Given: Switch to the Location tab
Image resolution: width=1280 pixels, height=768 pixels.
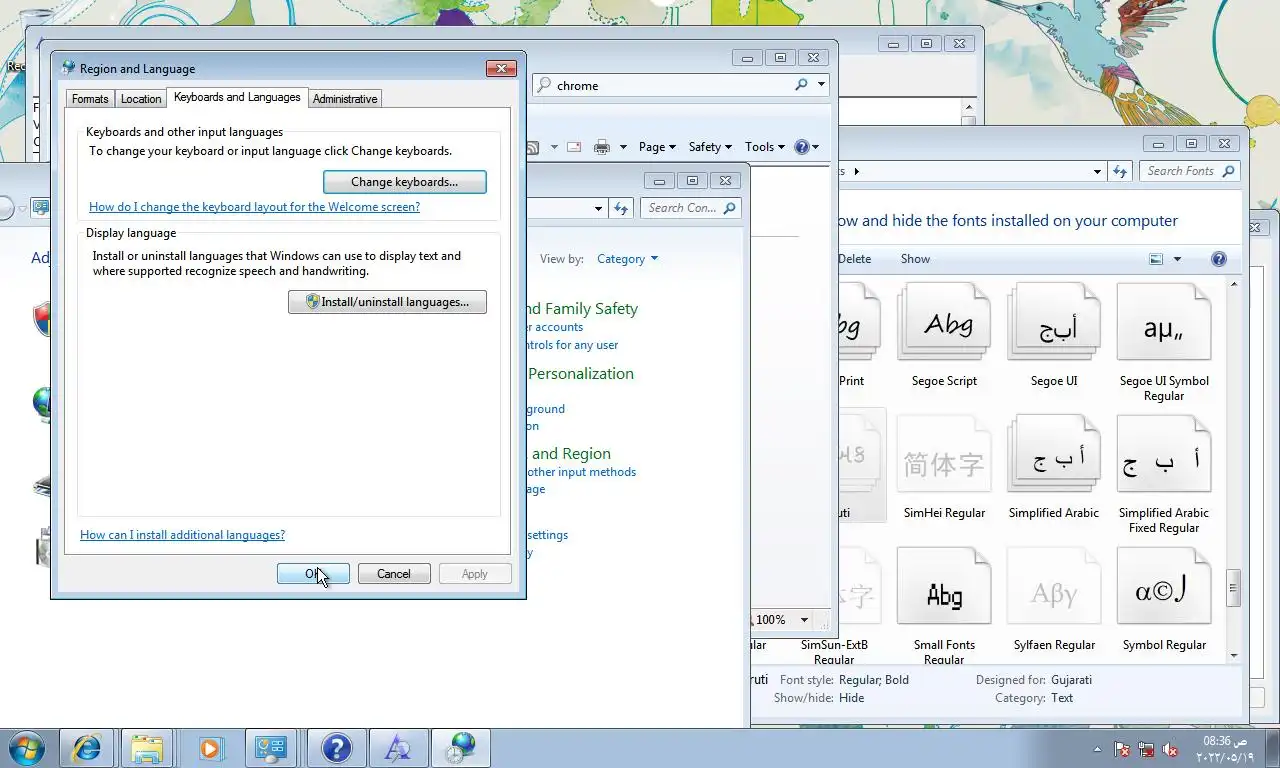Looking at the screenshot, I should coord(141,99).
